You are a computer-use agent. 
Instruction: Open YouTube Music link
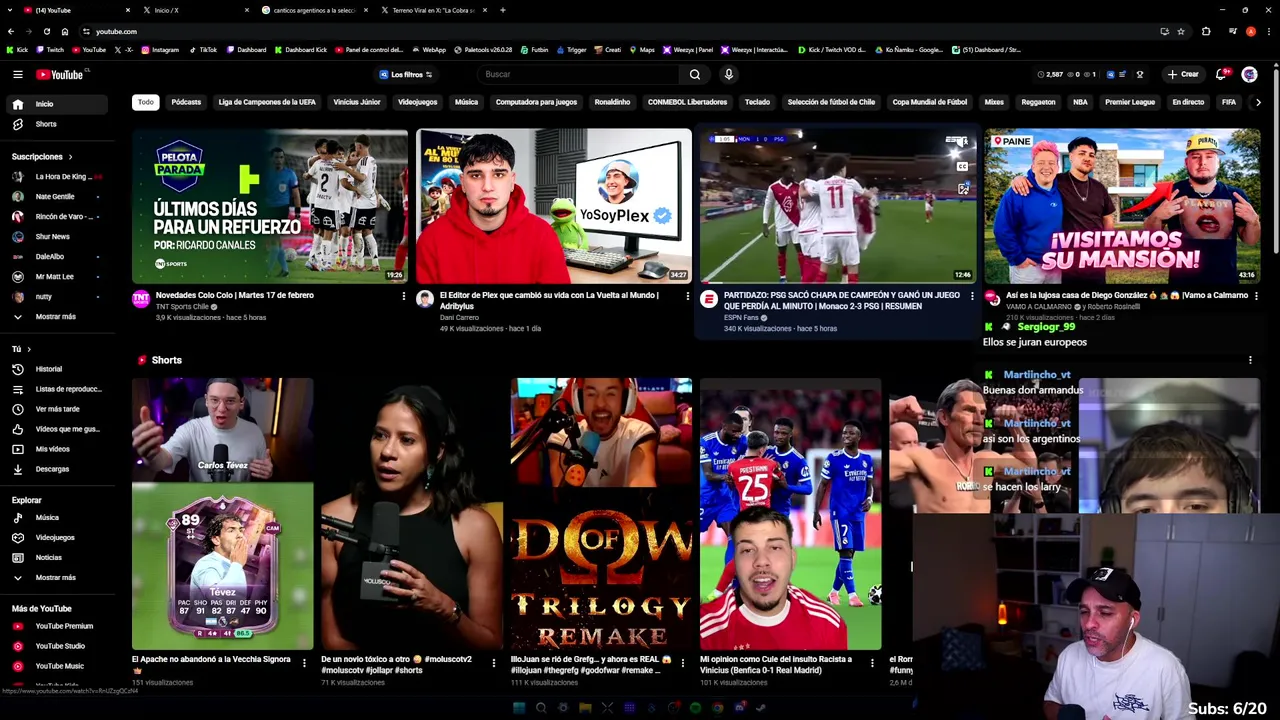tap(58, 666)
